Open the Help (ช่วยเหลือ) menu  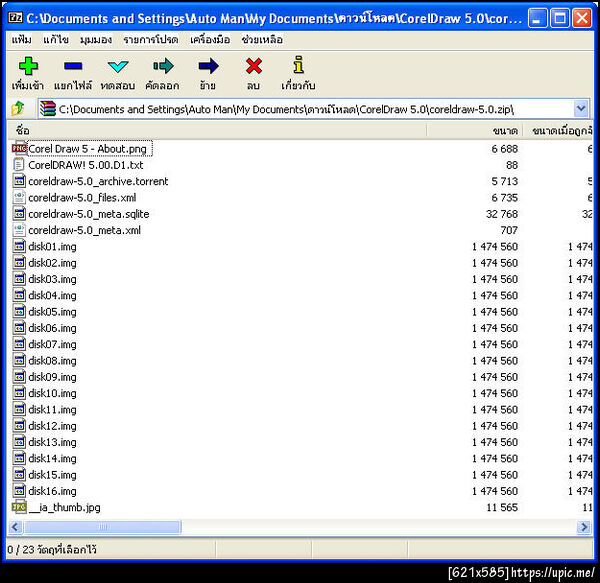click(262, 39)
